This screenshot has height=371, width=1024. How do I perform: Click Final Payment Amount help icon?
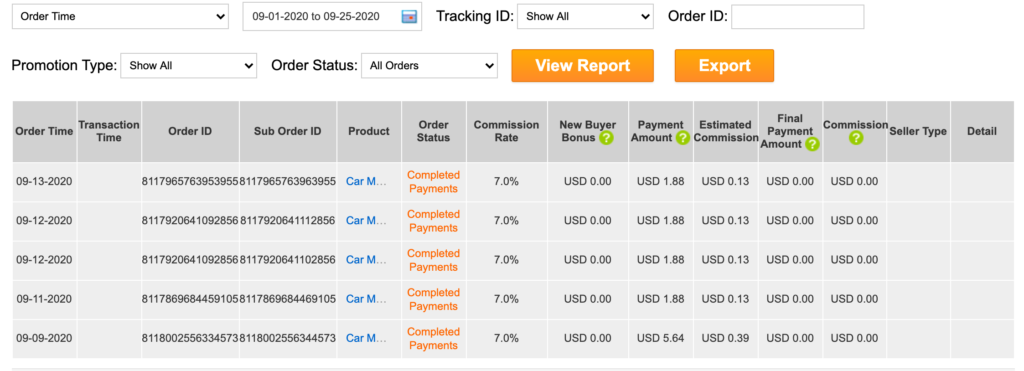point(812,144)
